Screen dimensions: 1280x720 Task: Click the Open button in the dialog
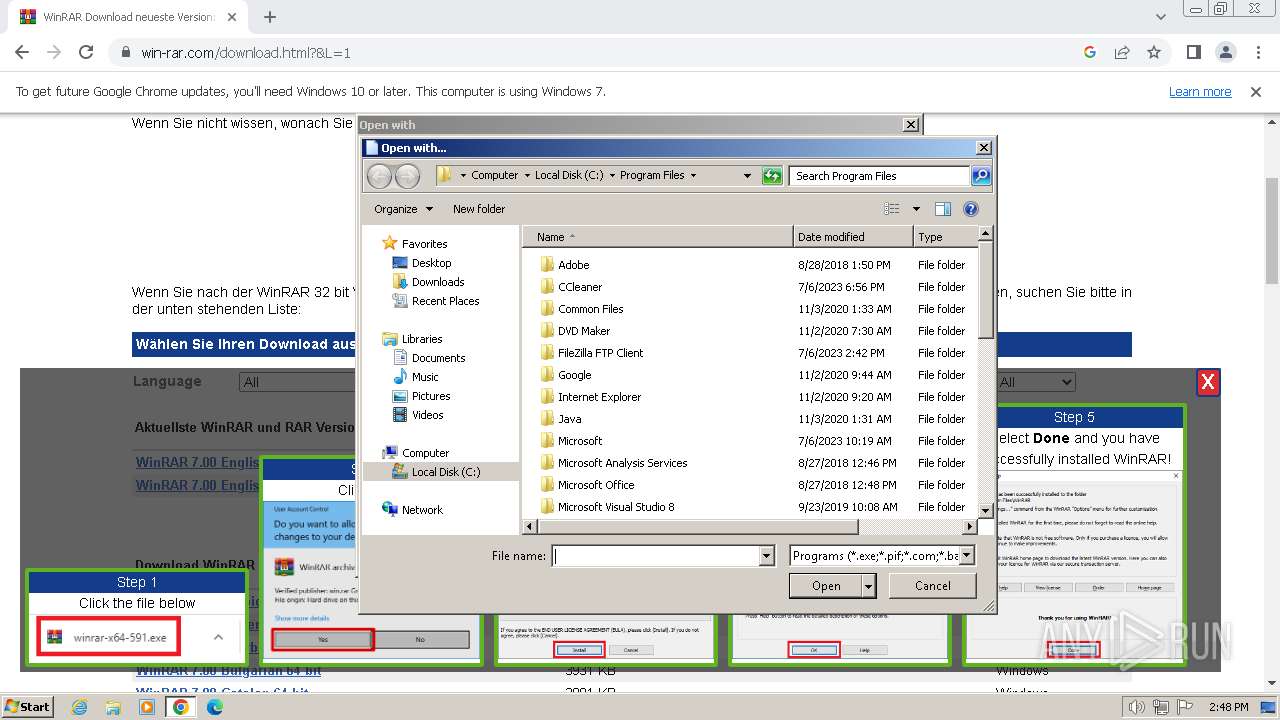click(826, 586)
